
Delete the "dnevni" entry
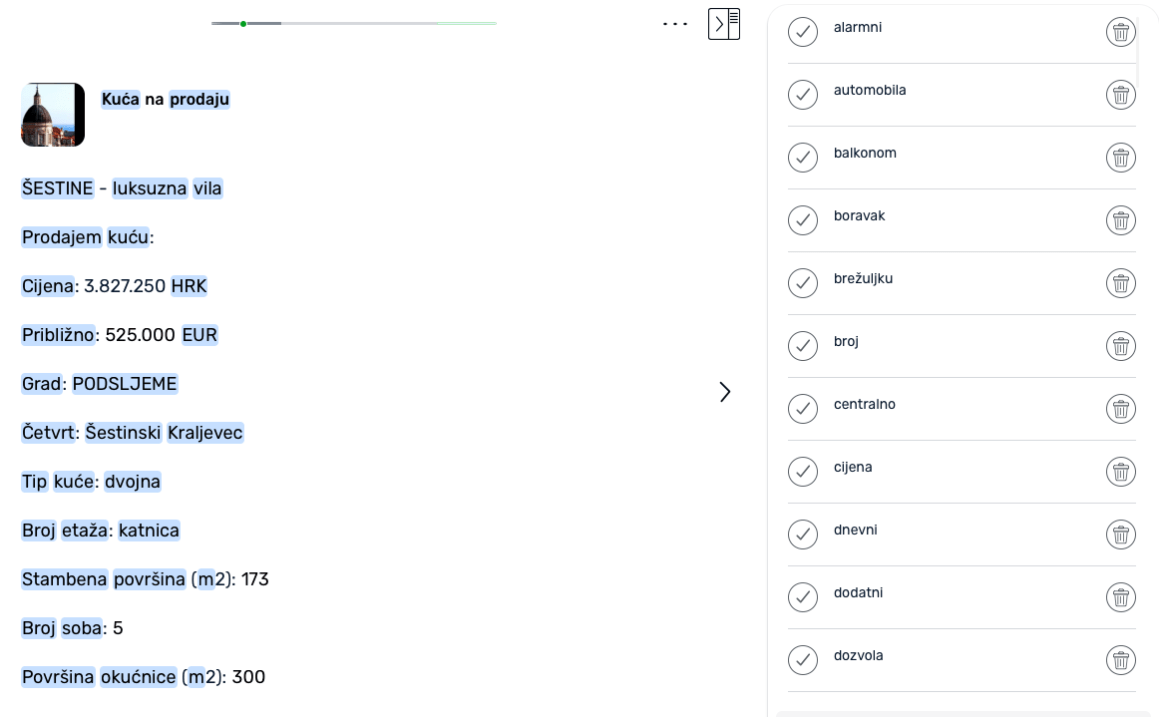(1121, 534)
